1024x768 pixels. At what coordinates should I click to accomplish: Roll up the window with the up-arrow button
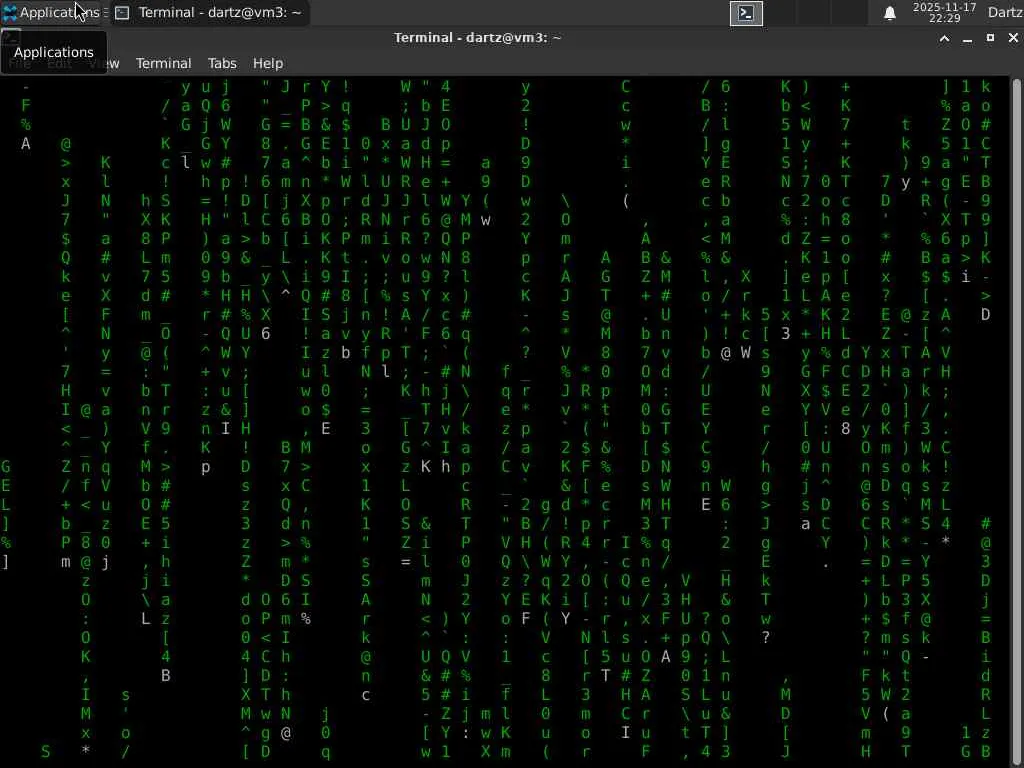(944, 39)
